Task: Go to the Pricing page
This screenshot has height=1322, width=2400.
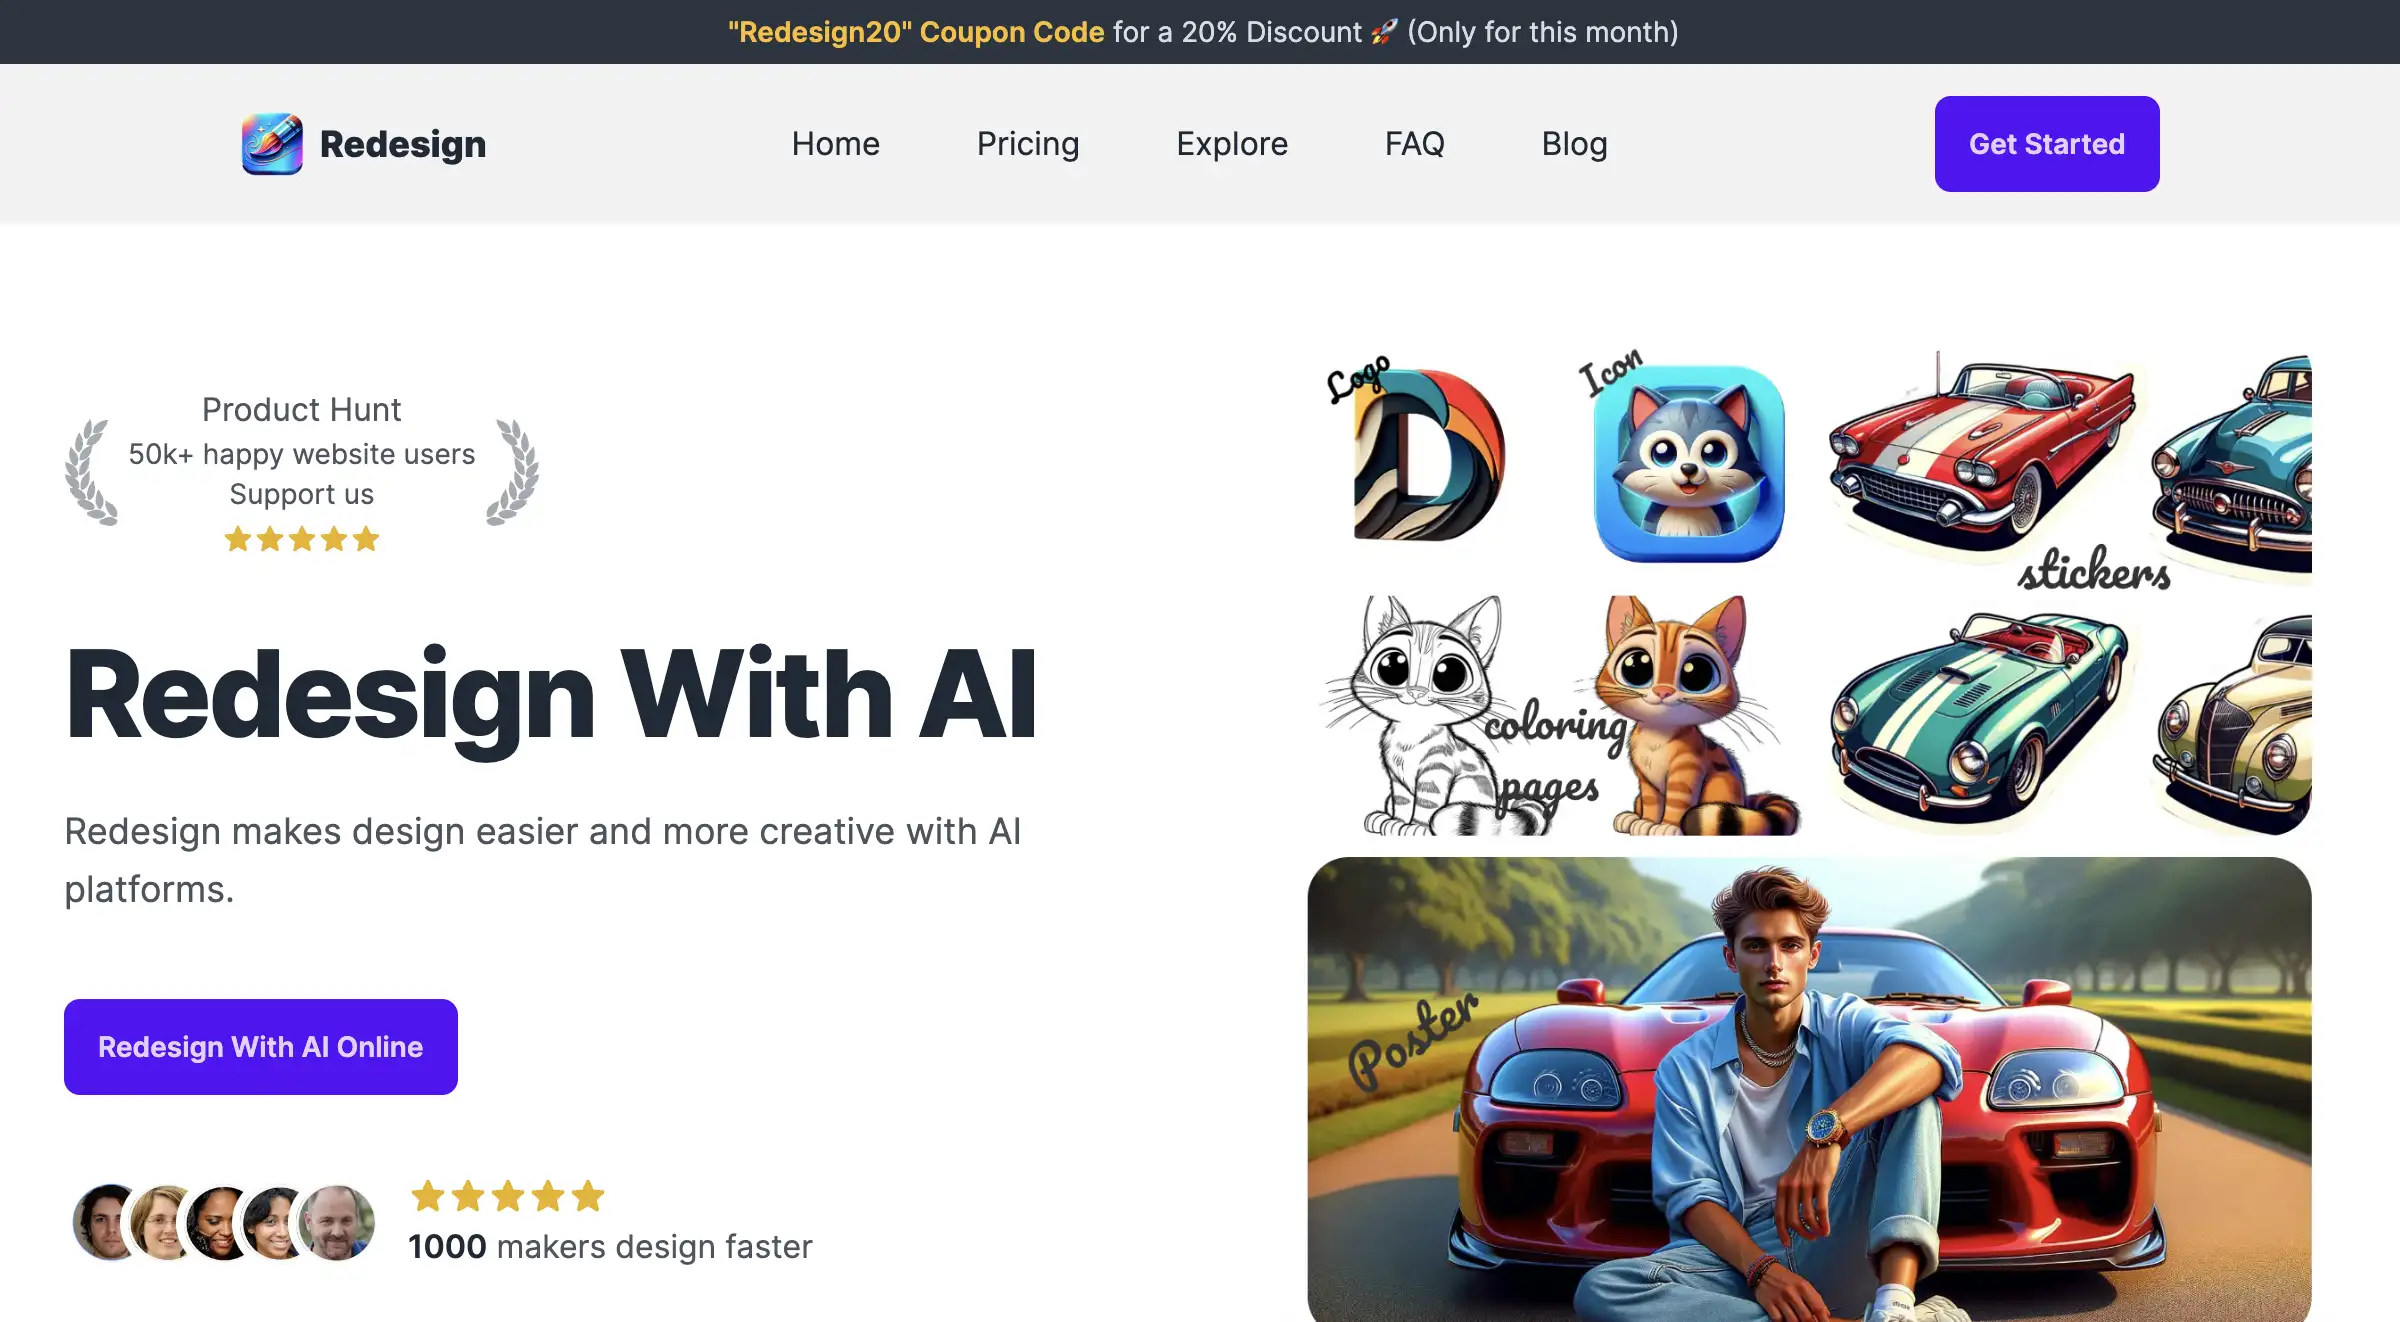Action: (x=1028, y=144)
